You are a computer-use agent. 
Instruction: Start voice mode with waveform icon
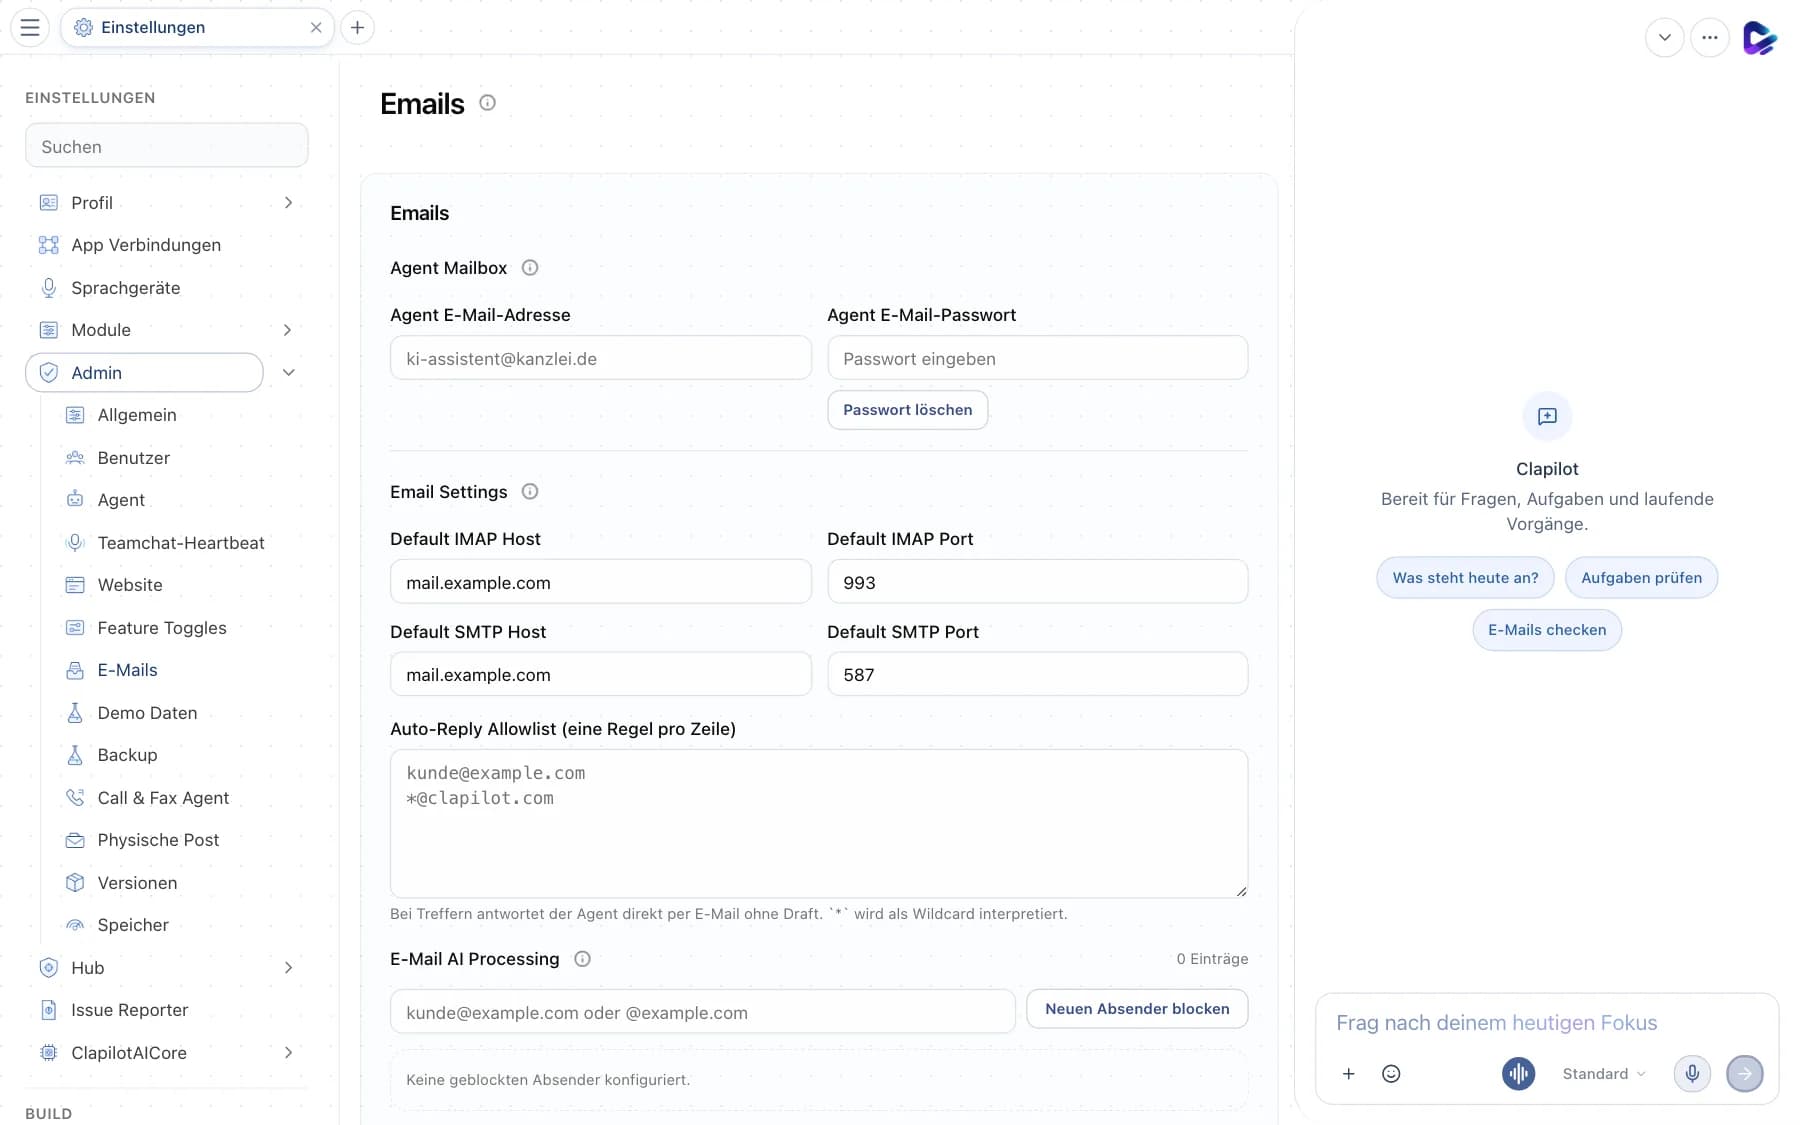point(1518,1073)
